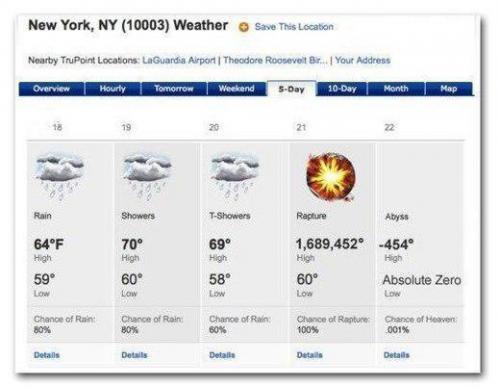Open the LaGuardia Airport location link
Viewport: 500px width, 388px height.
click(179, 60)
